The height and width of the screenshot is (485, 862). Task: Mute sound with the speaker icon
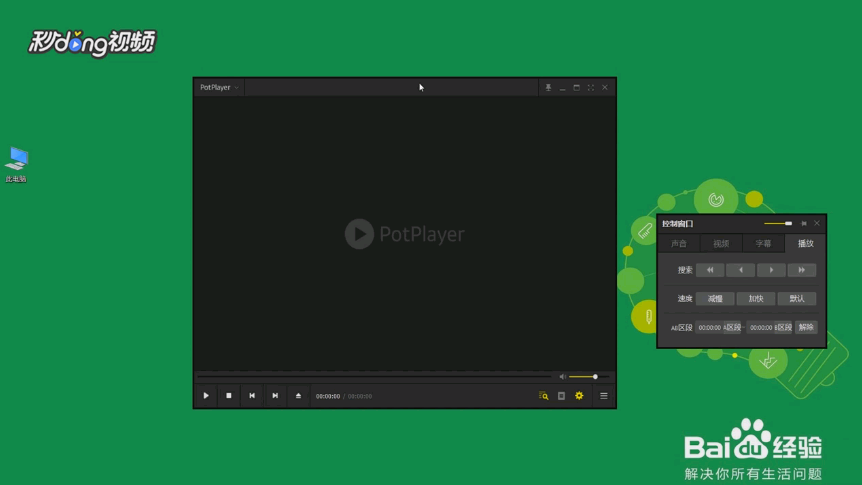562,377
